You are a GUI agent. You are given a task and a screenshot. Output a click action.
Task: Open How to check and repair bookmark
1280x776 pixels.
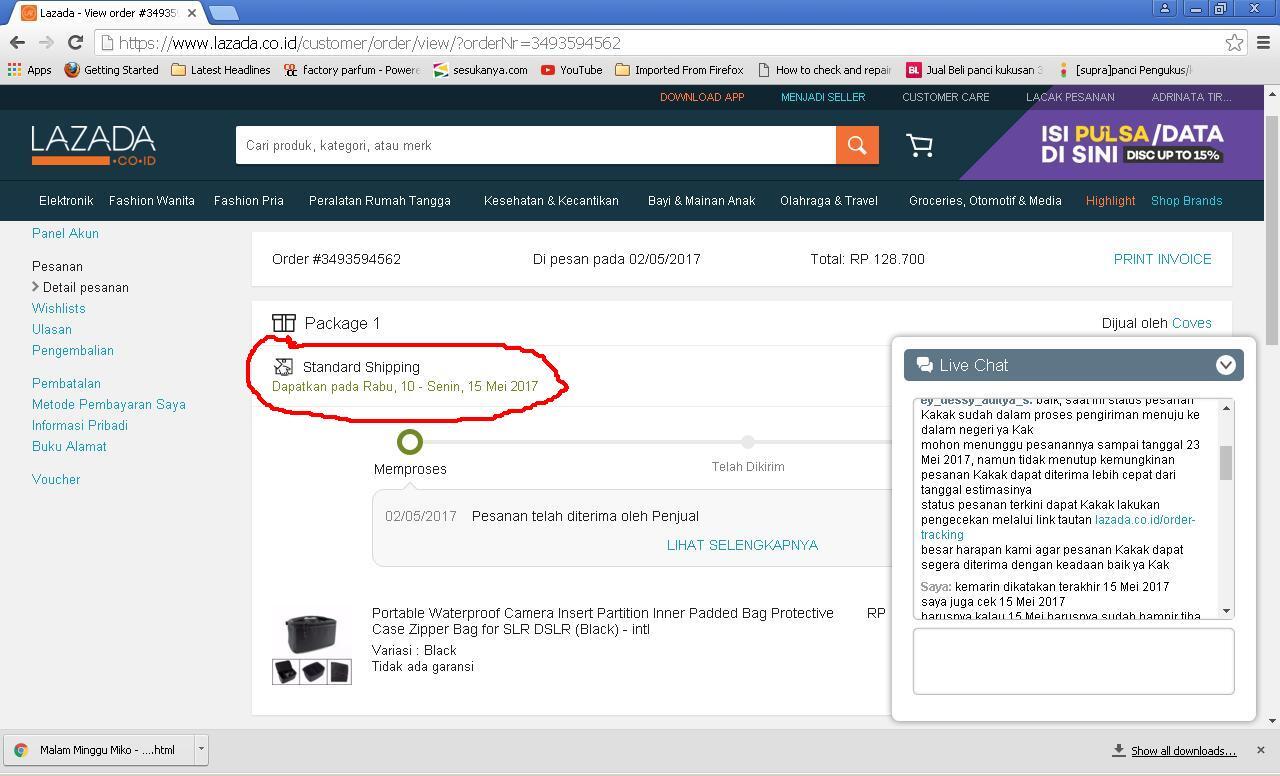[x=824, y=70]
